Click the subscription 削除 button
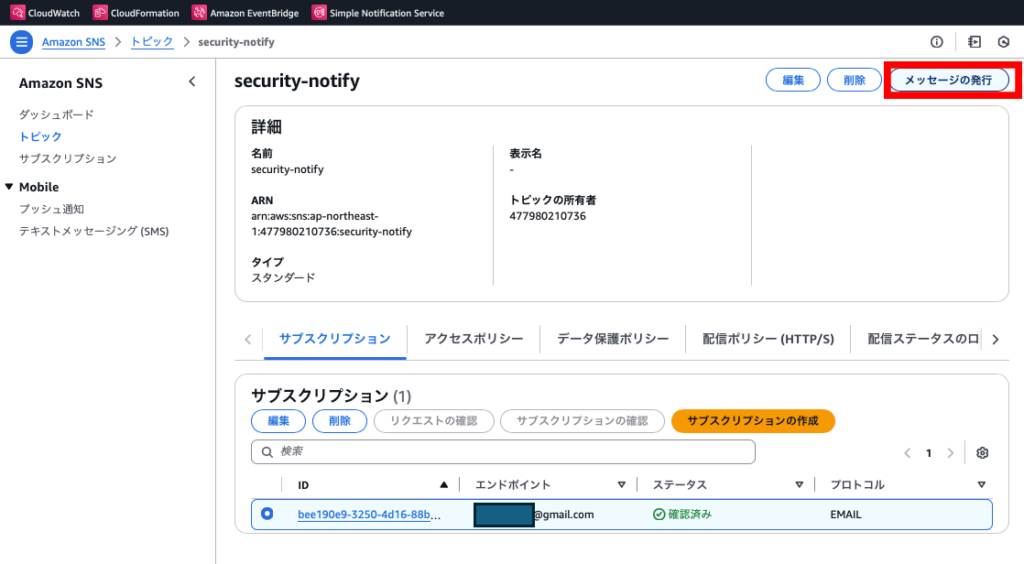 tap(340, 421)
